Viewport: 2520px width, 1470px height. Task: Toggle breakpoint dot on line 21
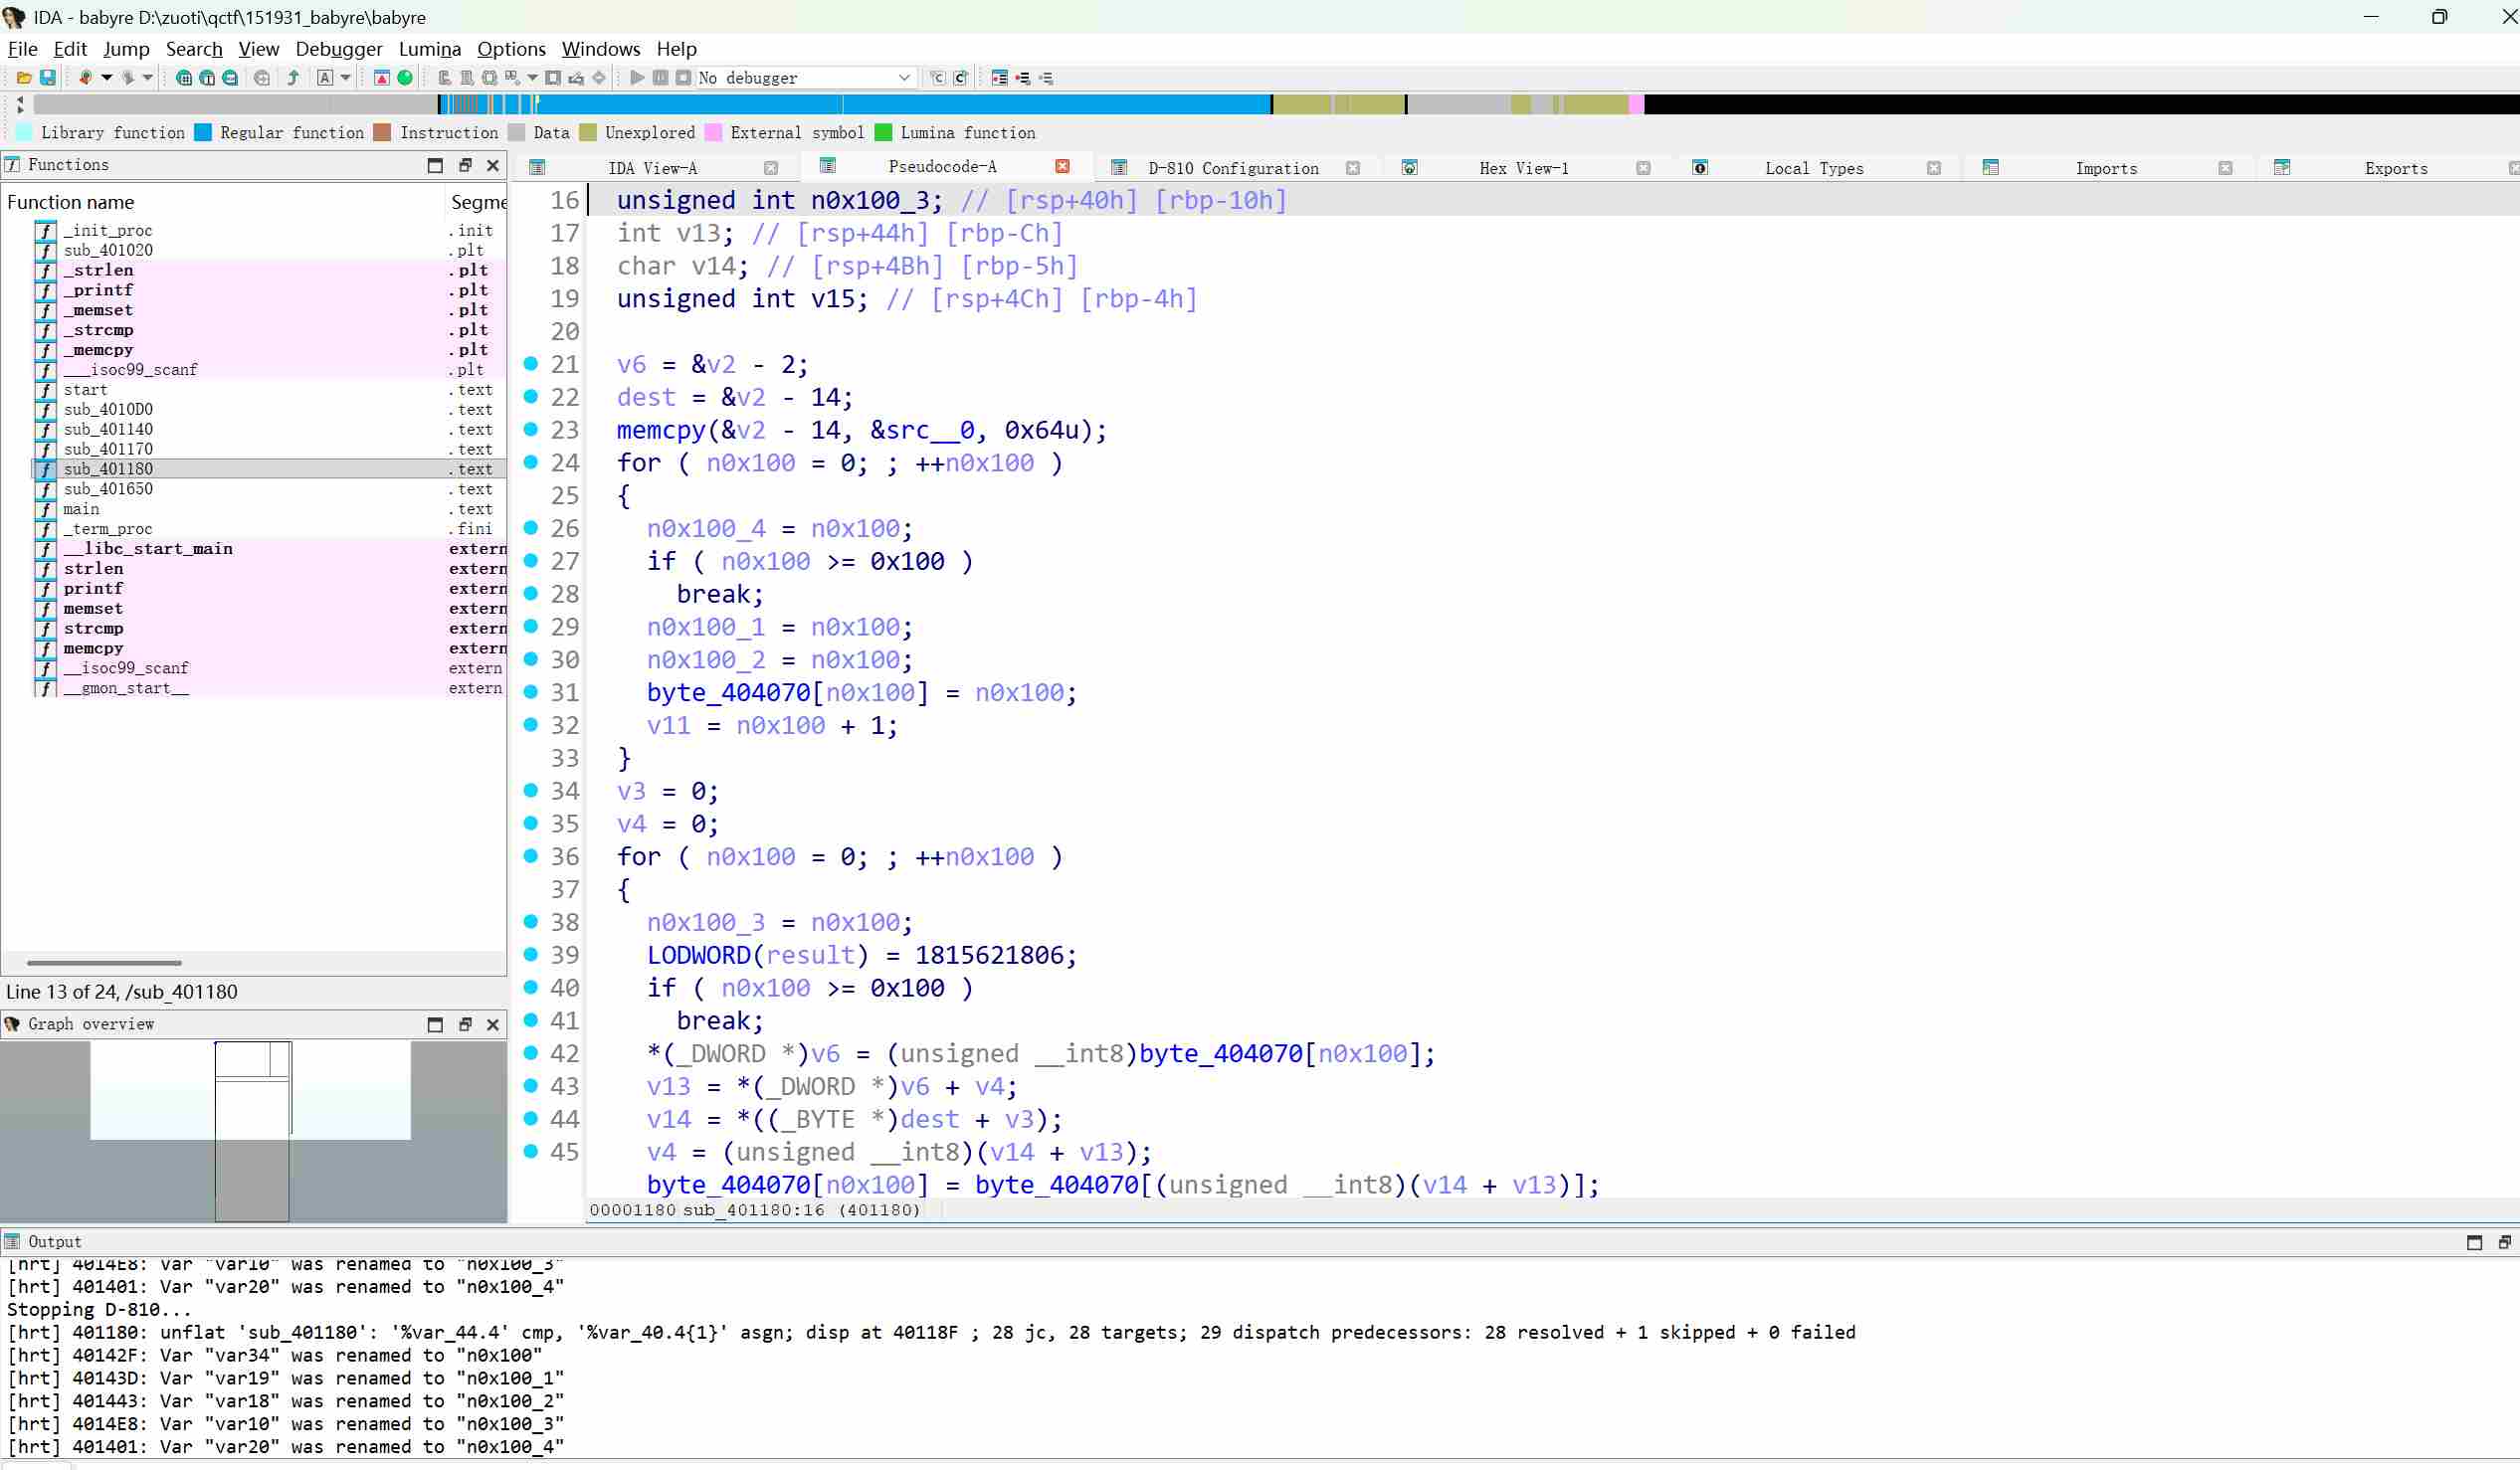click(x=531, y=364)
